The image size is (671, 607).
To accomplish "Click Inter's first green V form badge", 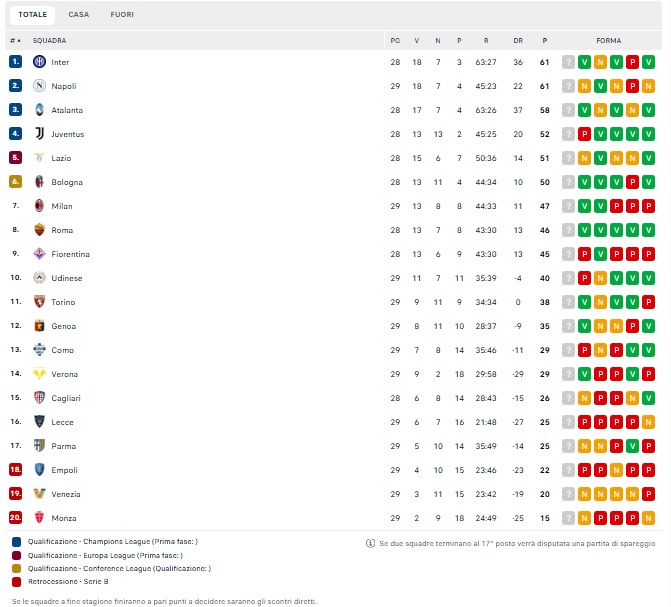I will 584,62.
